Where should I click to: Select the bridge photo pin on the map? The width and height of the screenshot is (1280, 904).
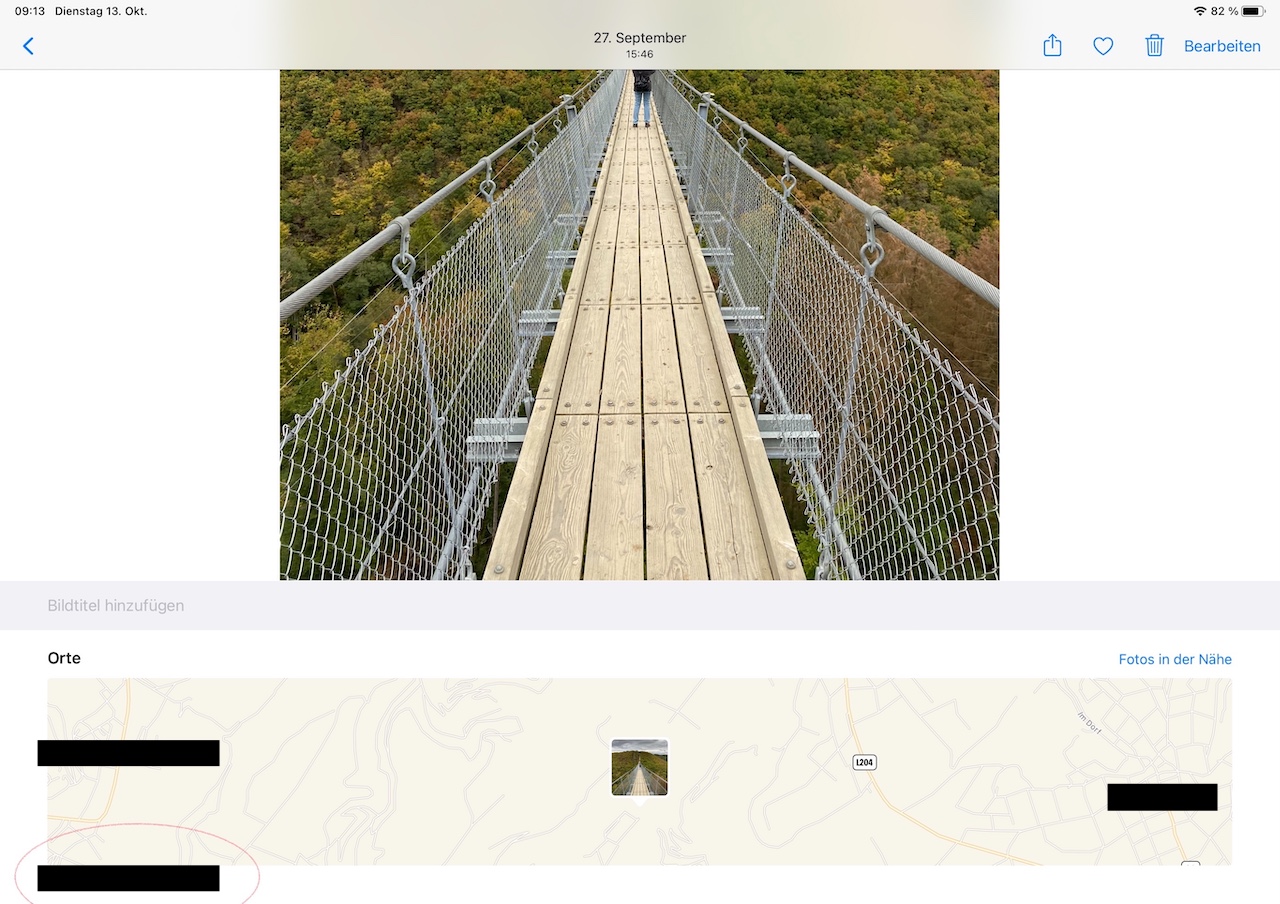[x=639, y=768]
